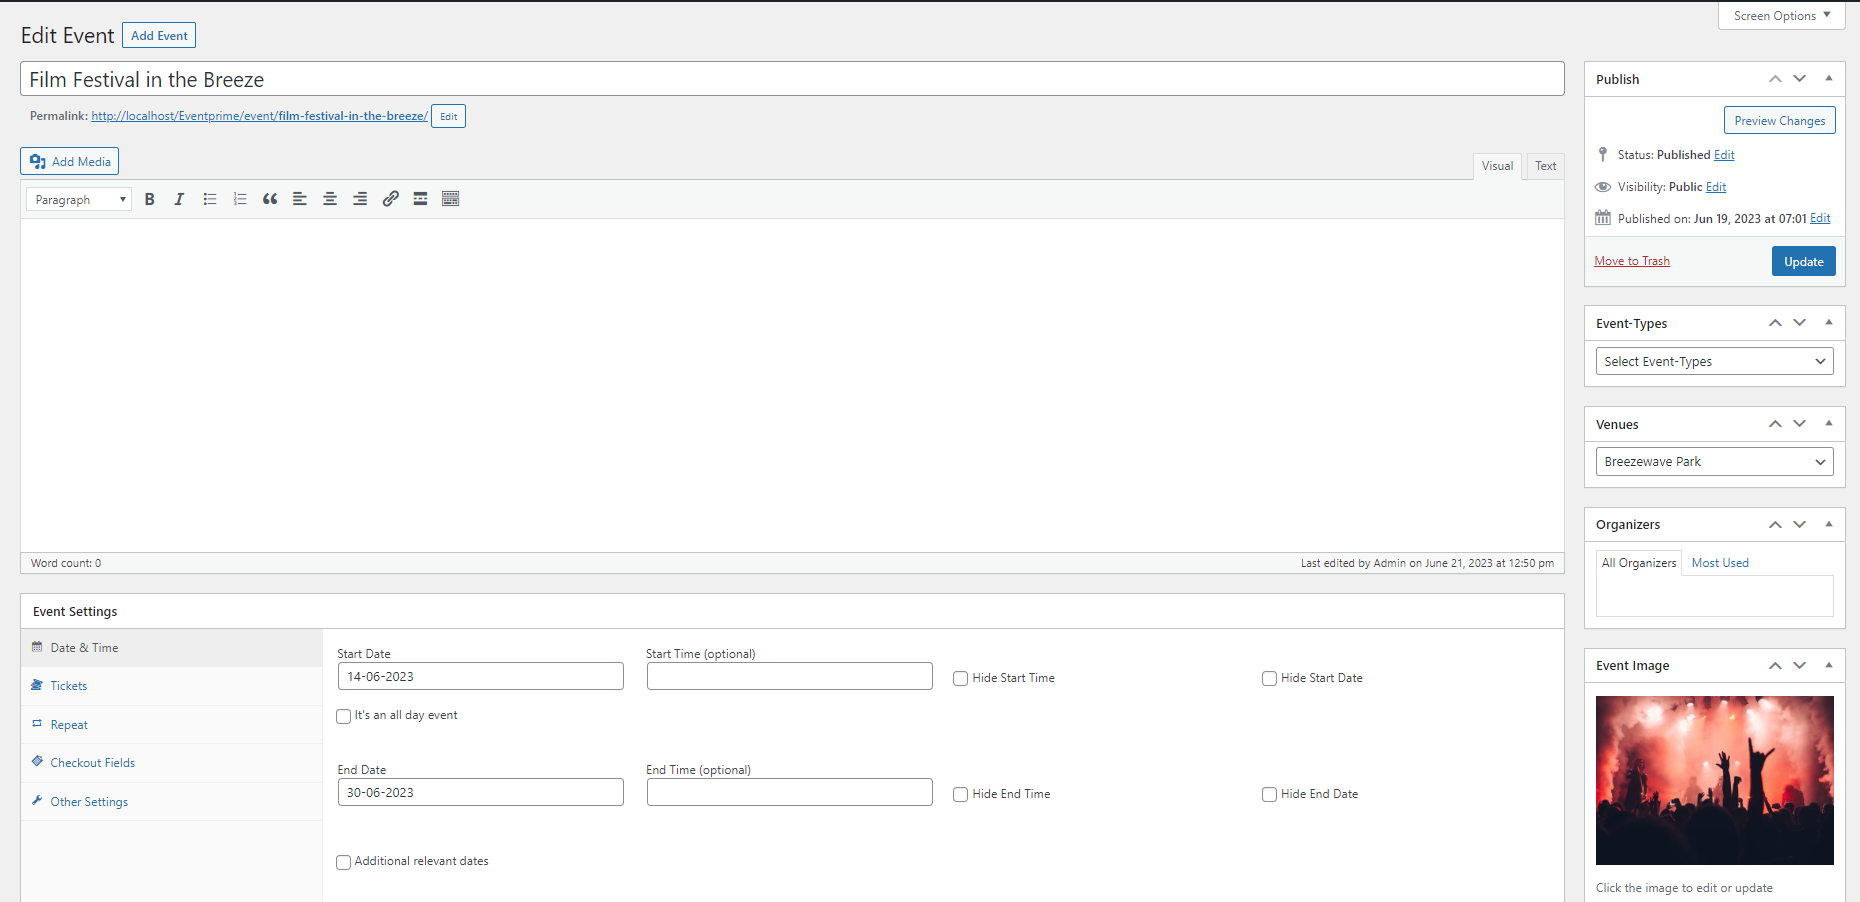This screenshot has height=902, width=1860.
Task: Insert the Read More tag
Action: (420, 199)
